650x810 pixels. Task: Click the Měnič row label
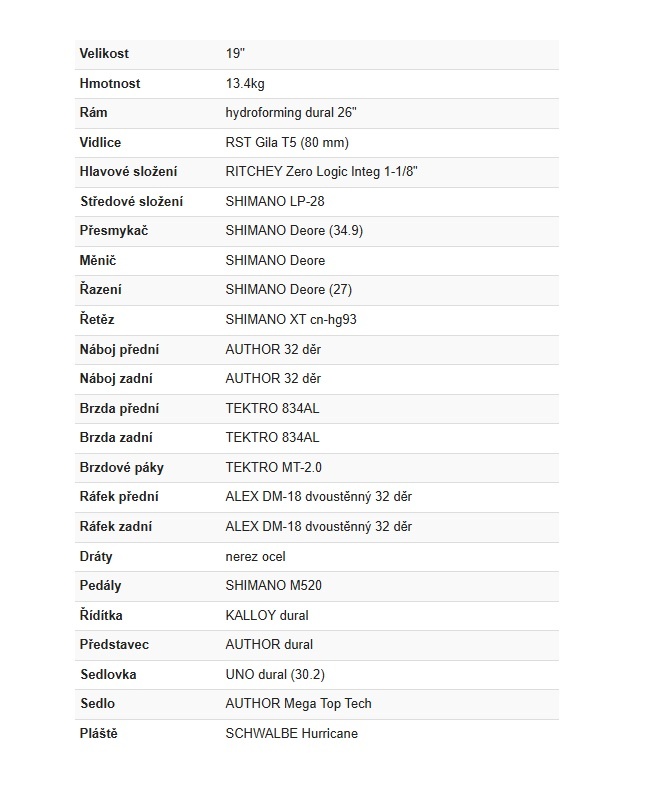(x=100, y=261)
